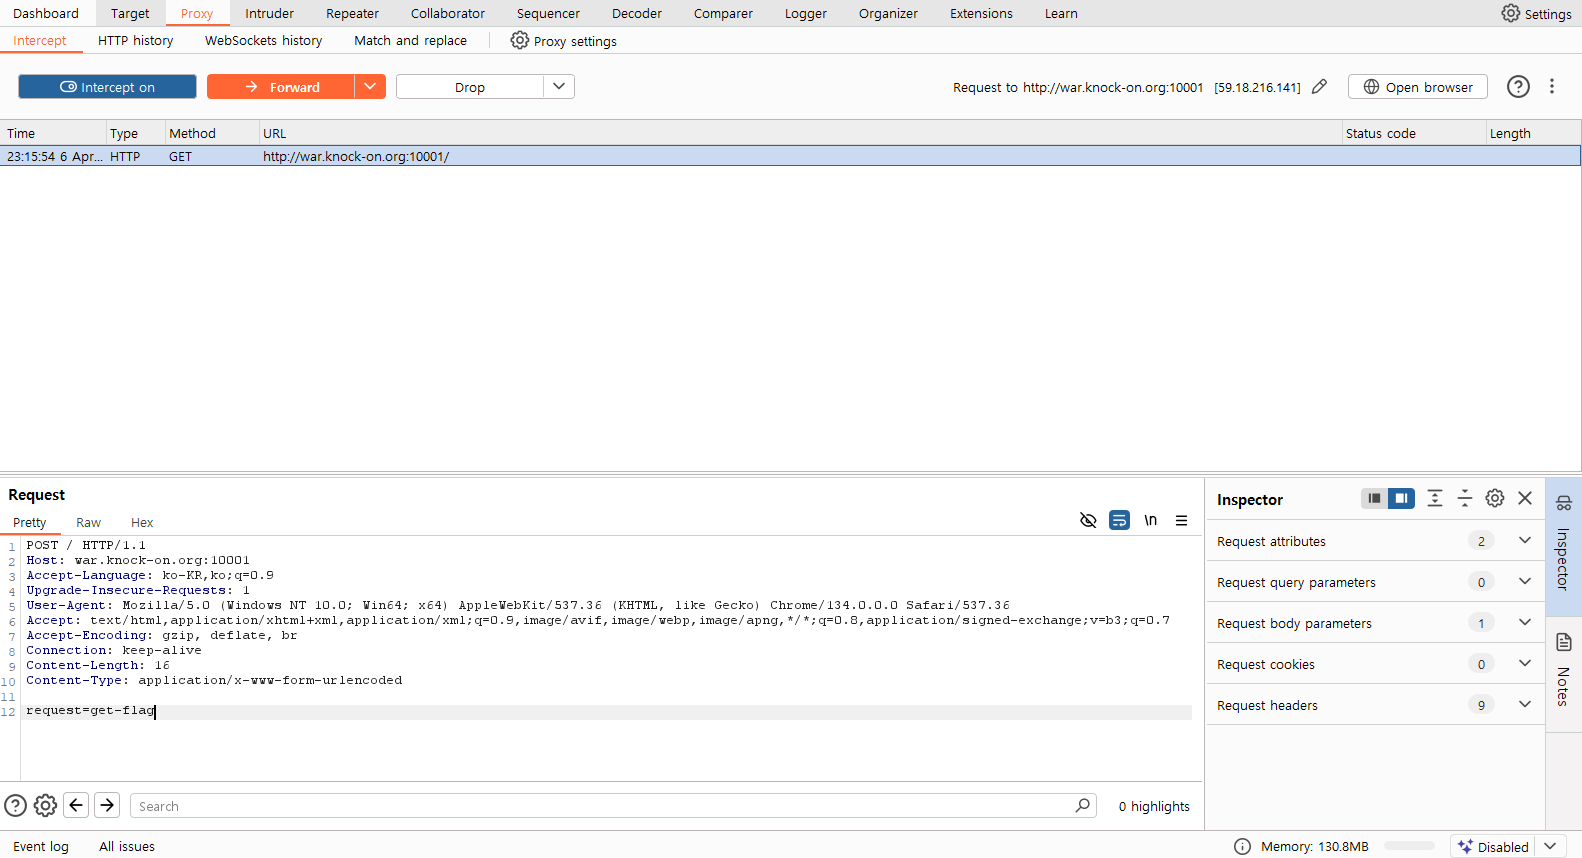
Task: Edit target with pencil icon
Action: [1319, 87]
